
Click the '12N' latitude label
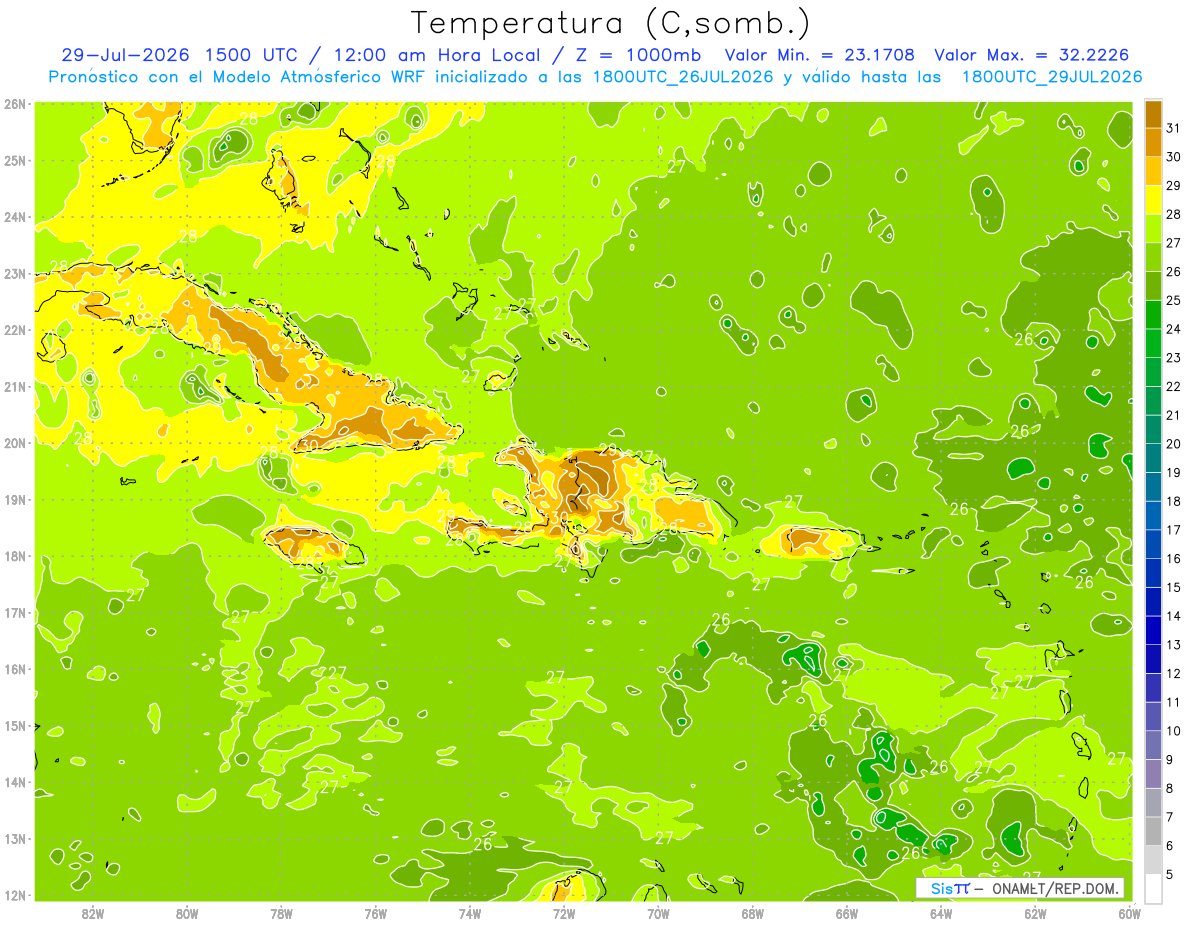tap(14, 895)
